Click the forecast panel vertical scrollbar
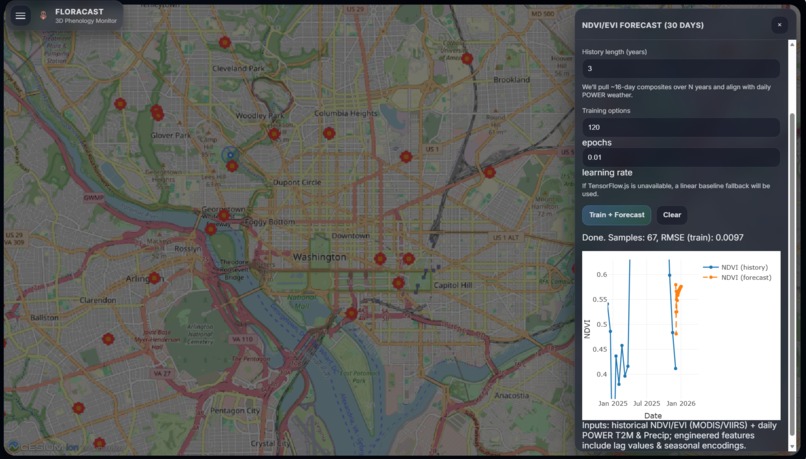The width and height of the screenshot is (806, 459). [x=792, y=272]
